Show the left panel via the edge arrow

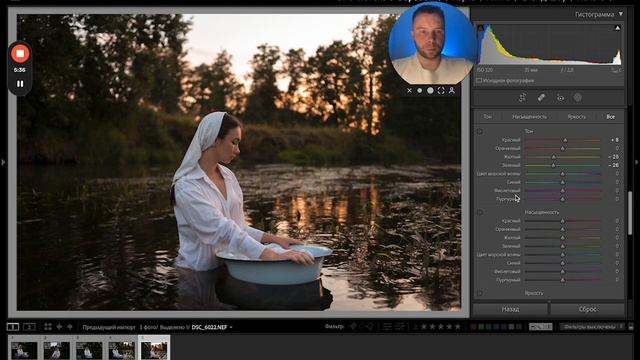click(x=3, y=162)
